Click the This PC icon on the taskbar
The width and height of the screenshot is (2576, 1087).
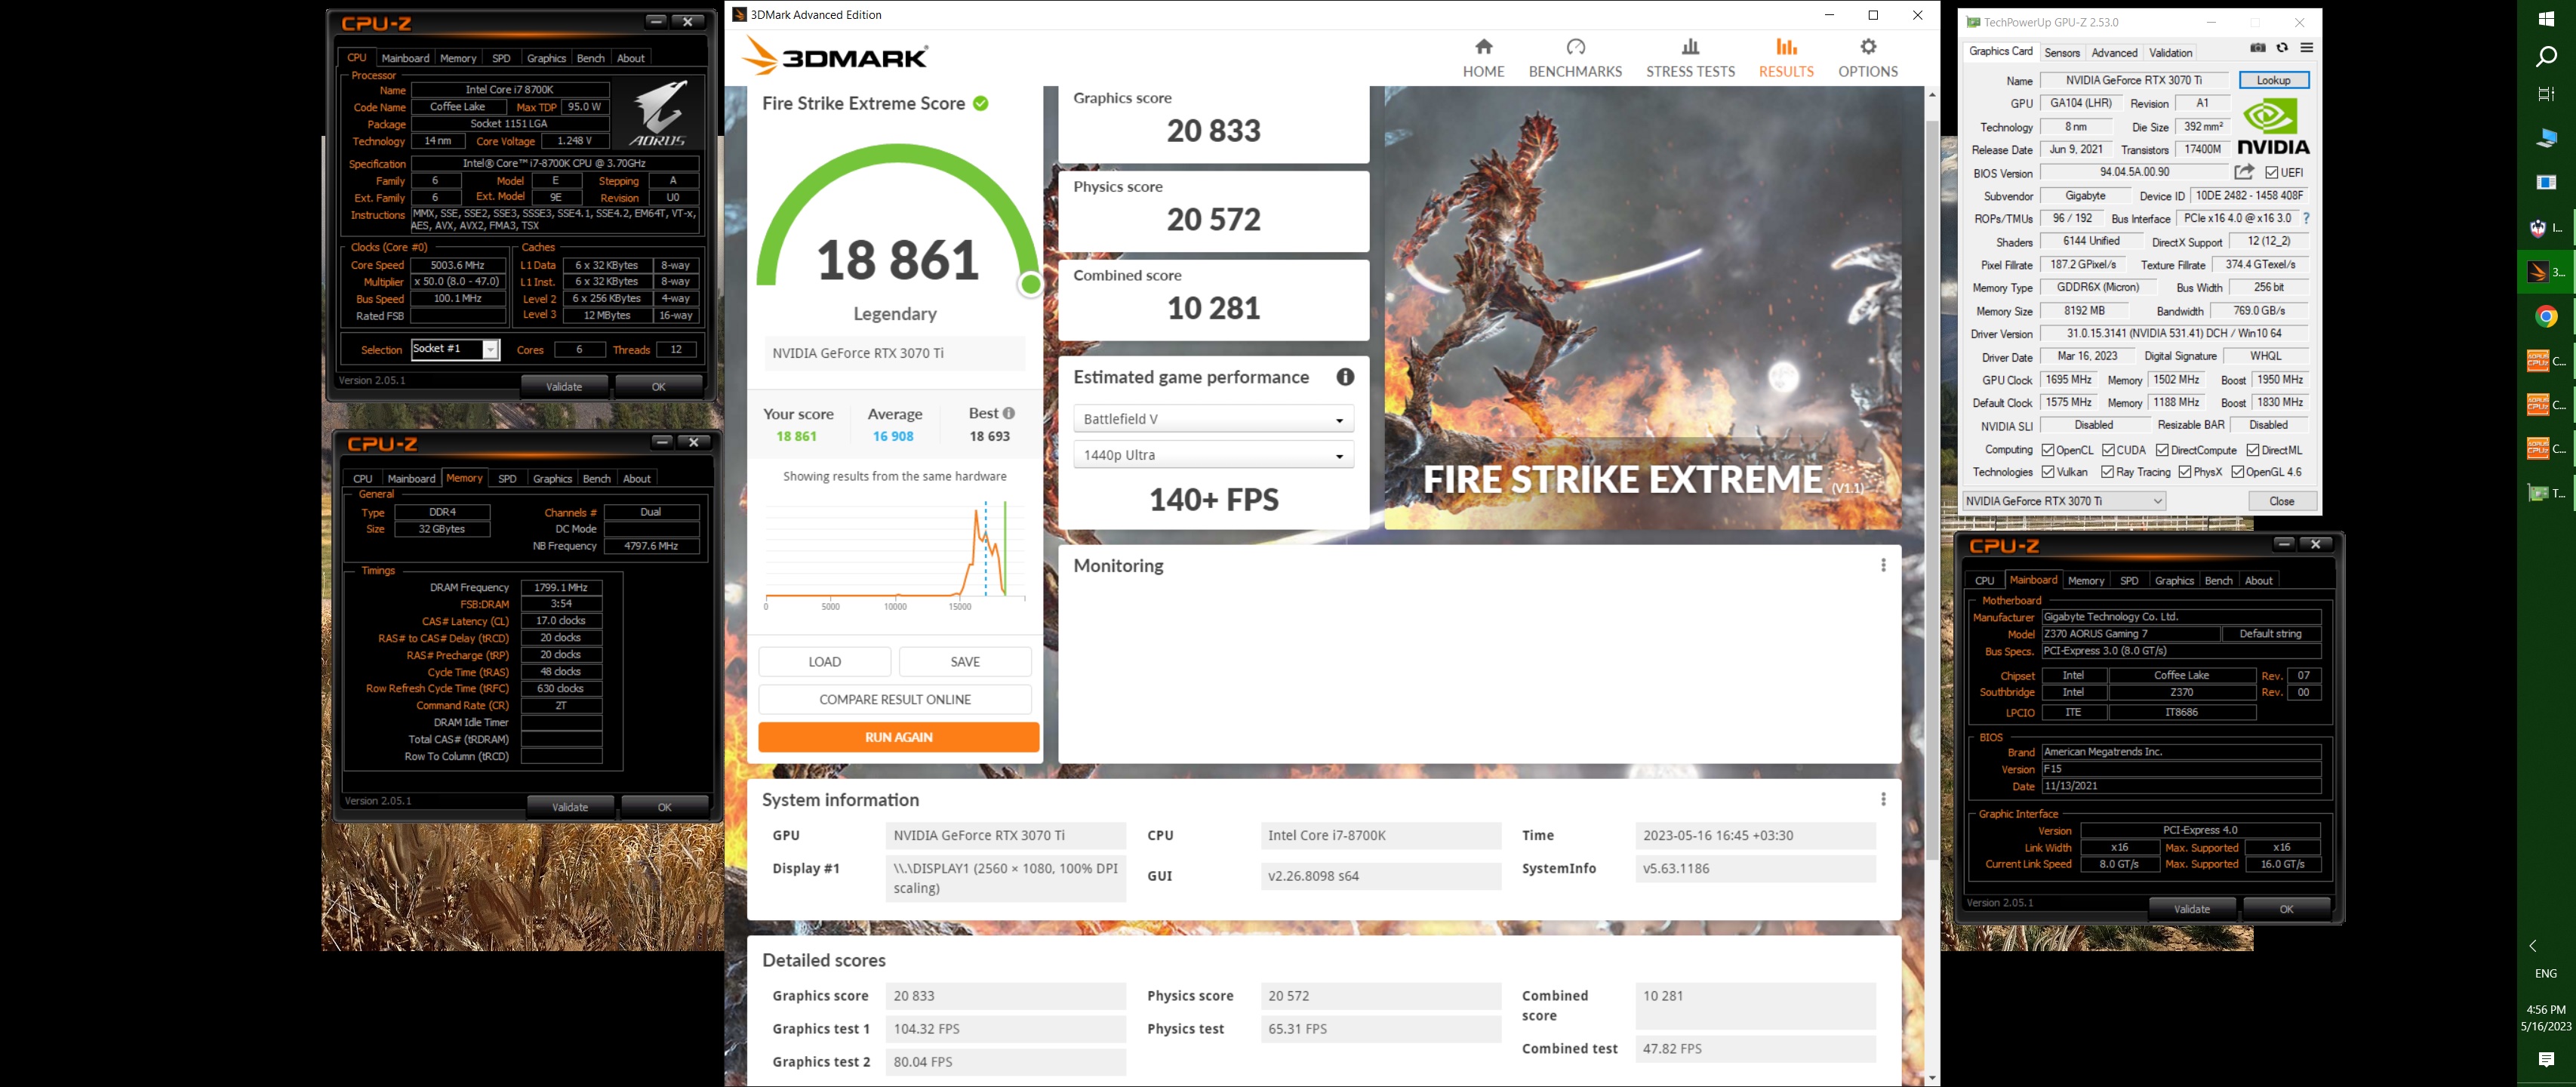tap(2546, 138)
